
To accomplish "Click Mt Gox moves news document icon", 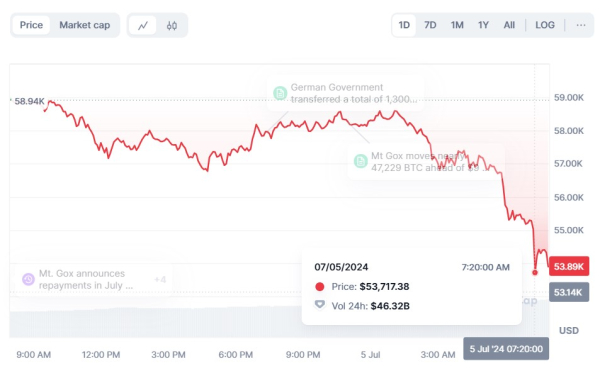I will (x=360, y=161).
